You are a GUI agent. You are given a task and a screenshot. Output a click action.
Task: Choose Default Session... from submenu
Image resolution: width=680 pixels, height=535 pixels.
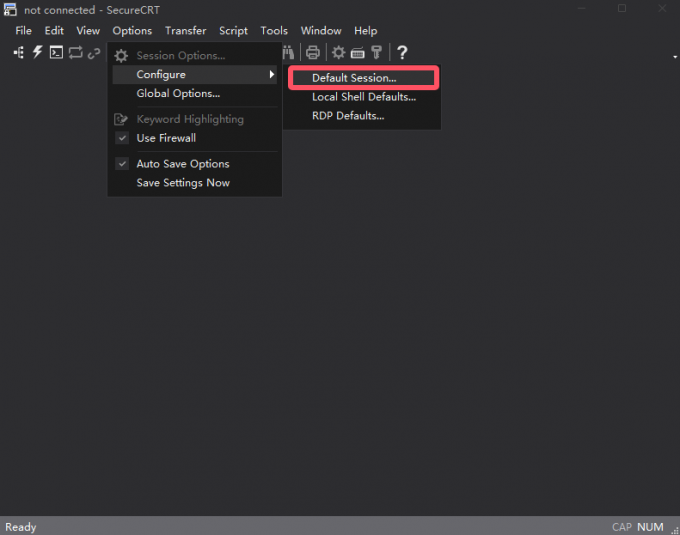click(363, 78)
